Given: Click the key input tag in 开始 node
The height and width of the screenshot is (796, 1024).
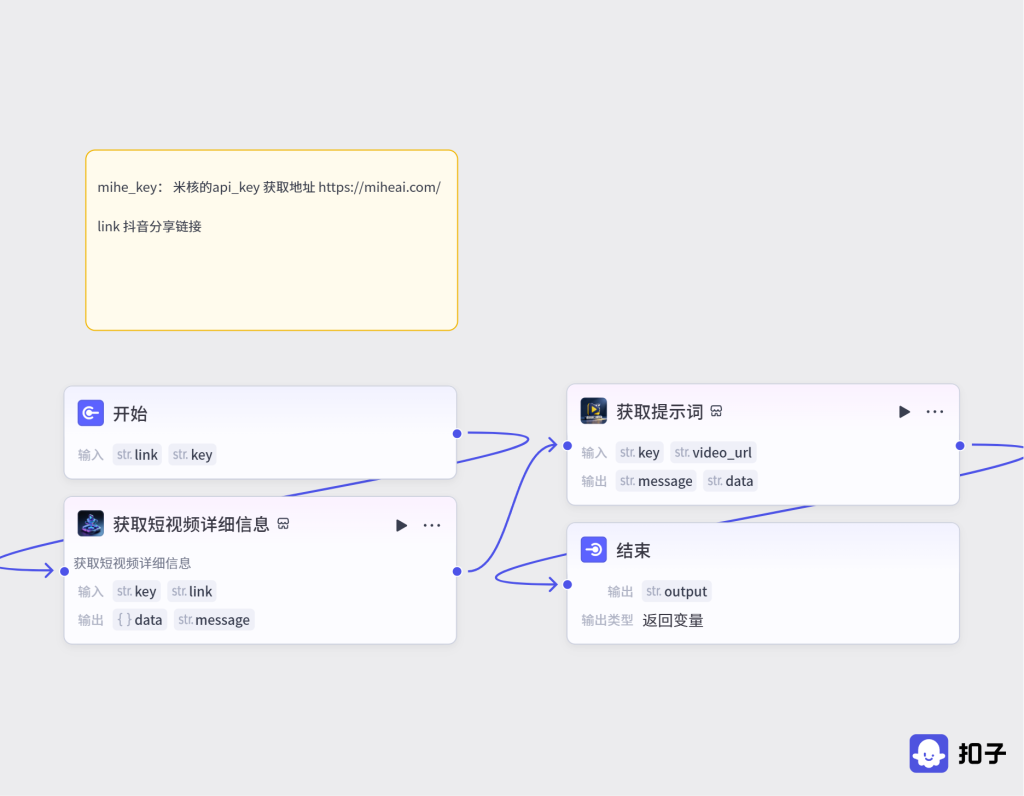Looking at the screenshot, I should click(192, 454).
